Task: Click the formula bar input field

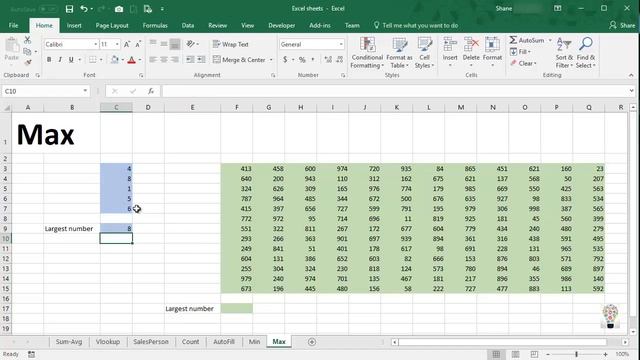Action: tap(395, 91)
